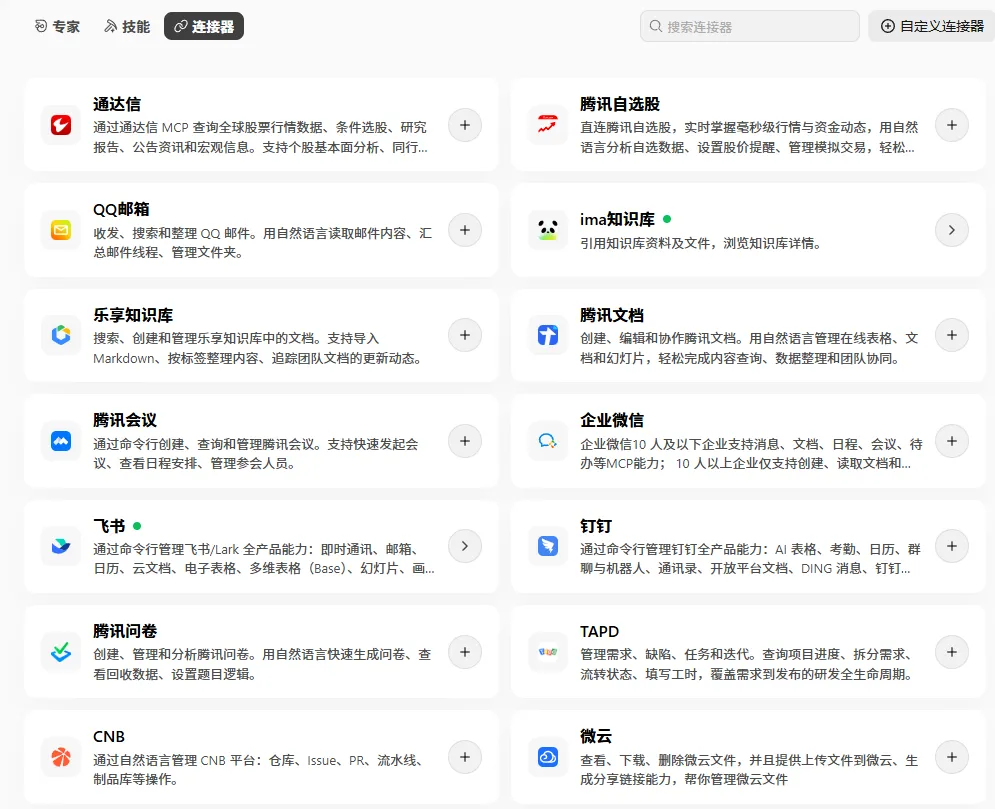This screenshot has height=809, width=995.
Task: Click the 腾讯会议 blue icon
Action: pos(61,441)
